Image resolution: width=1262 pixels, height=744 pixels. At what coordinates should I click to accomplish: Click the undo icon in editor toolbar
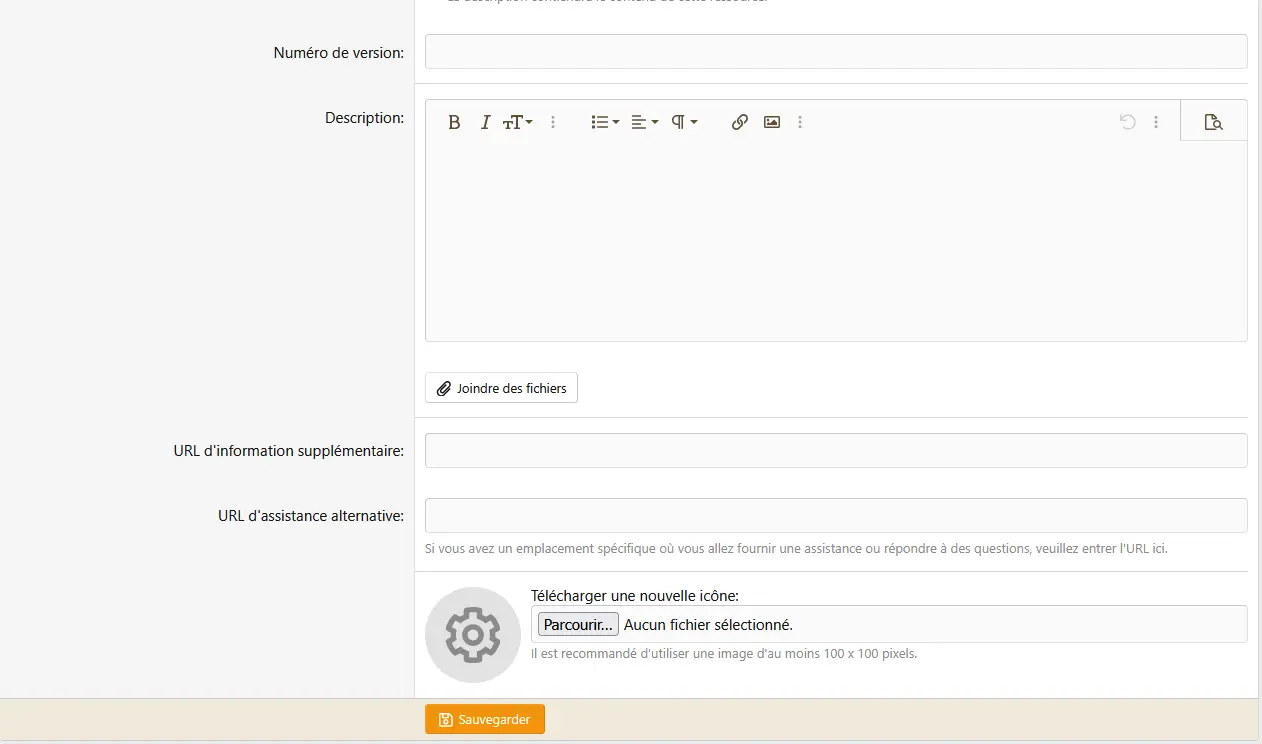(1127, 122)
